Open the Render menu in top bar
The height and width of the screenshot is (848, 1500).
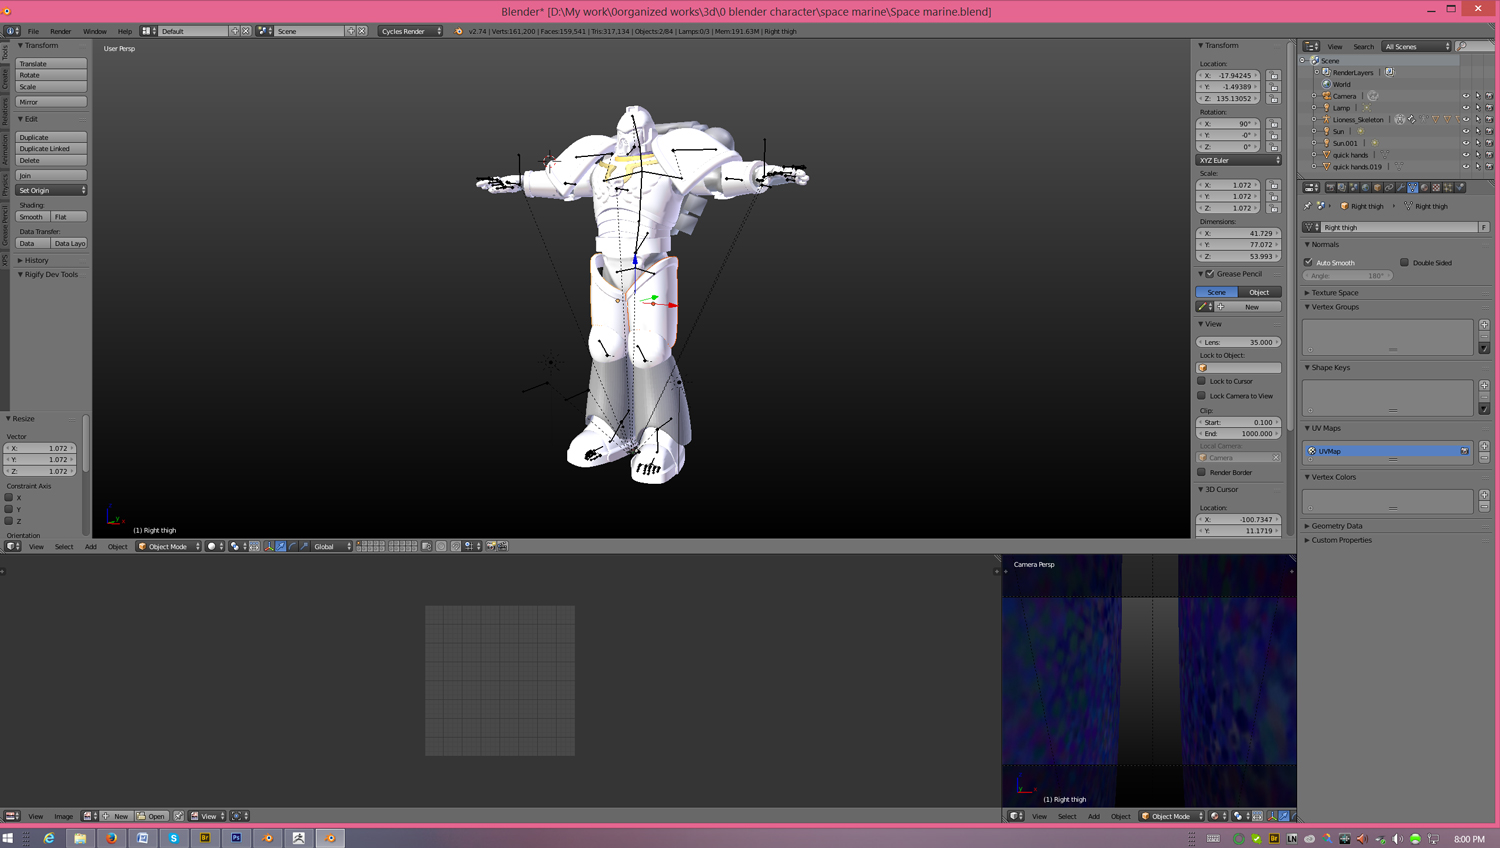pyautogui.click(x=60, y=31)
